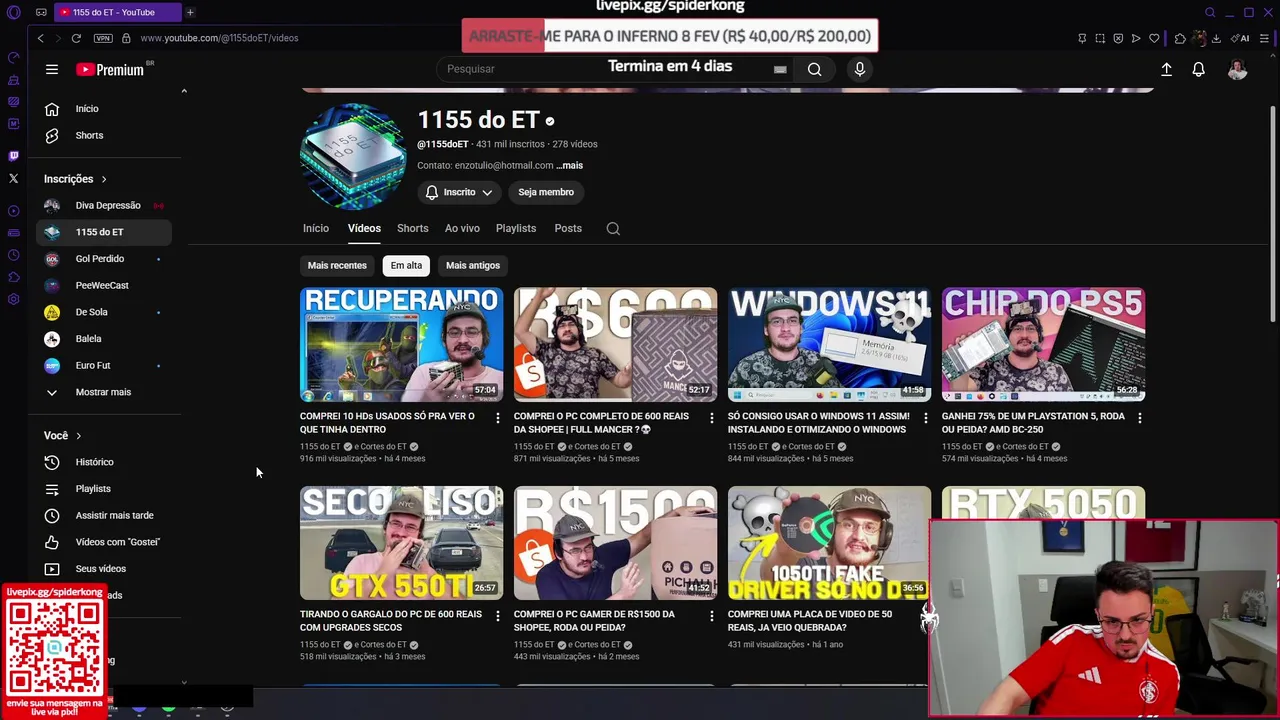Open the channel Shorts tab
Image resolution: width=1280 pixels, height=720 pixels.
coord(412,228)
